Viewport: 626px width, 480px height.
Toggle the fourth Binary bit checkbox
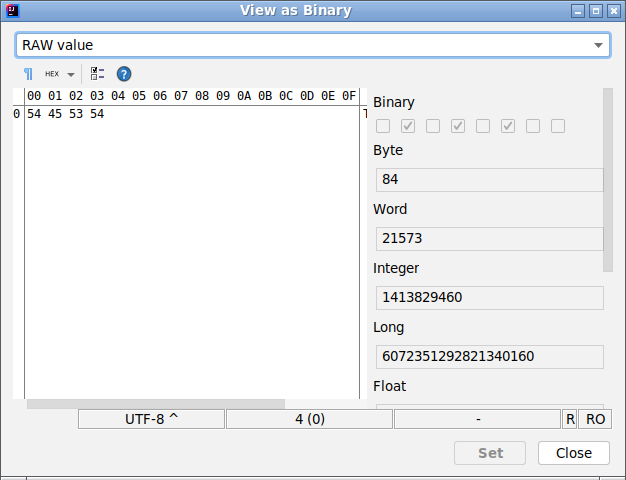458,126
